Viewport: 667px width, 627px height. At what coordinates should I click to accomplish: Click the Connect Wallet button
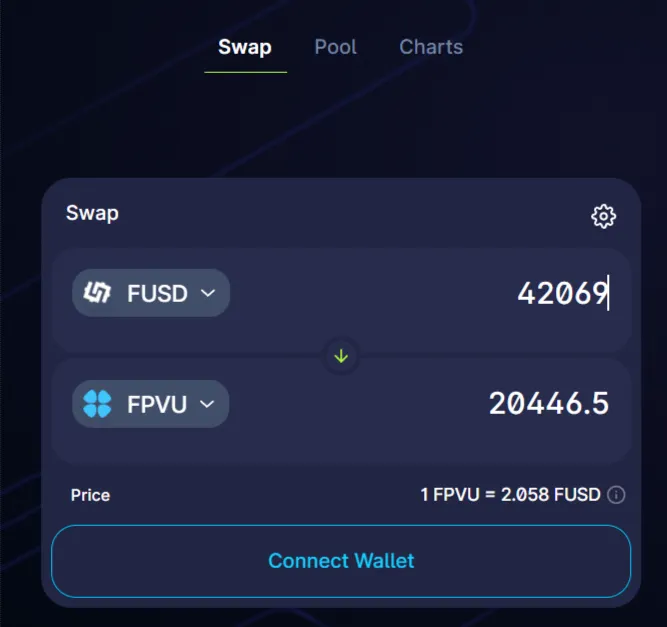point(341,561)
